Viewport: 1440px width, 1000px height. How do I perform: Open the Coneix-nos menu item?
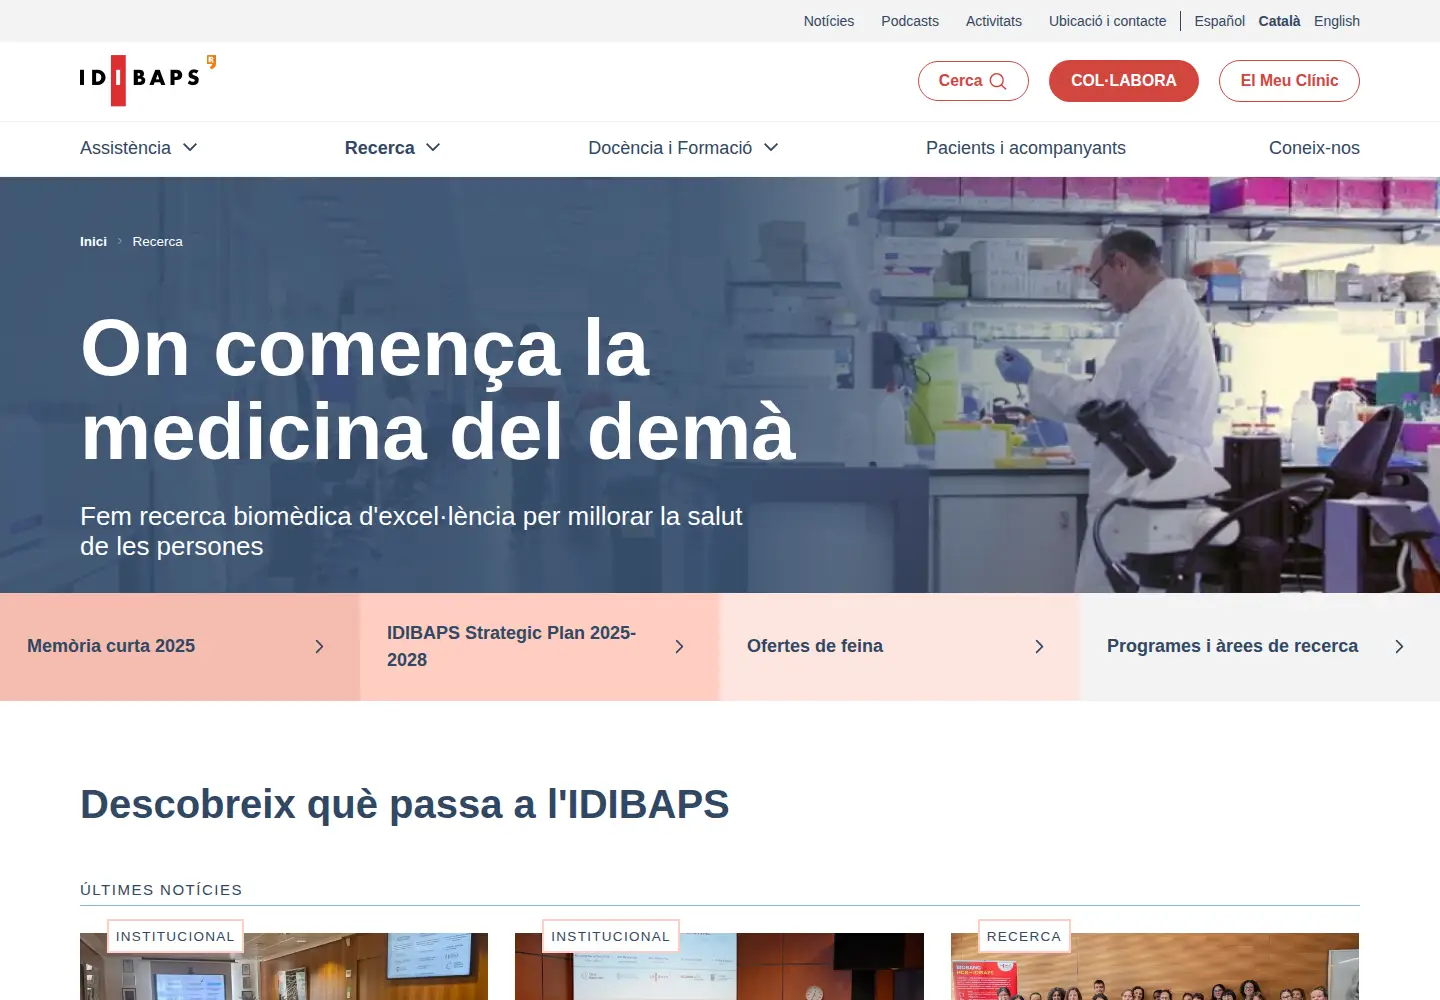(1314, 148)
